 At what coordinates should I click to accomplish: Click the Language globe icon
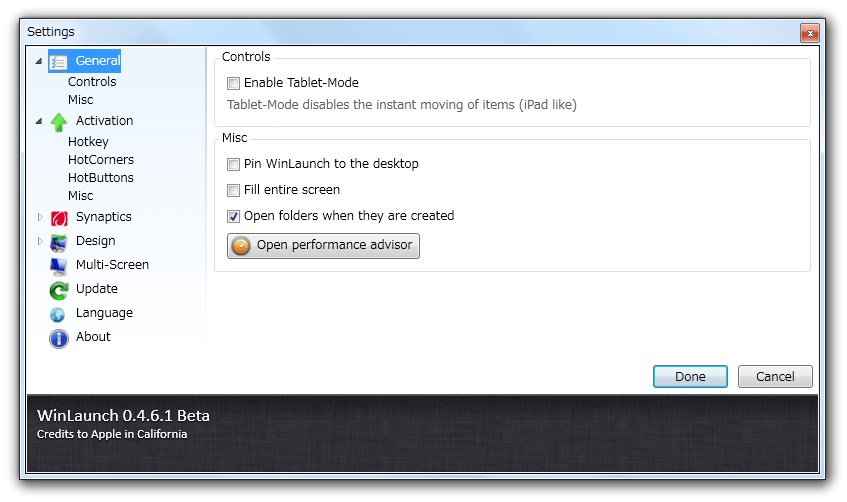click(x=57, y=314)
